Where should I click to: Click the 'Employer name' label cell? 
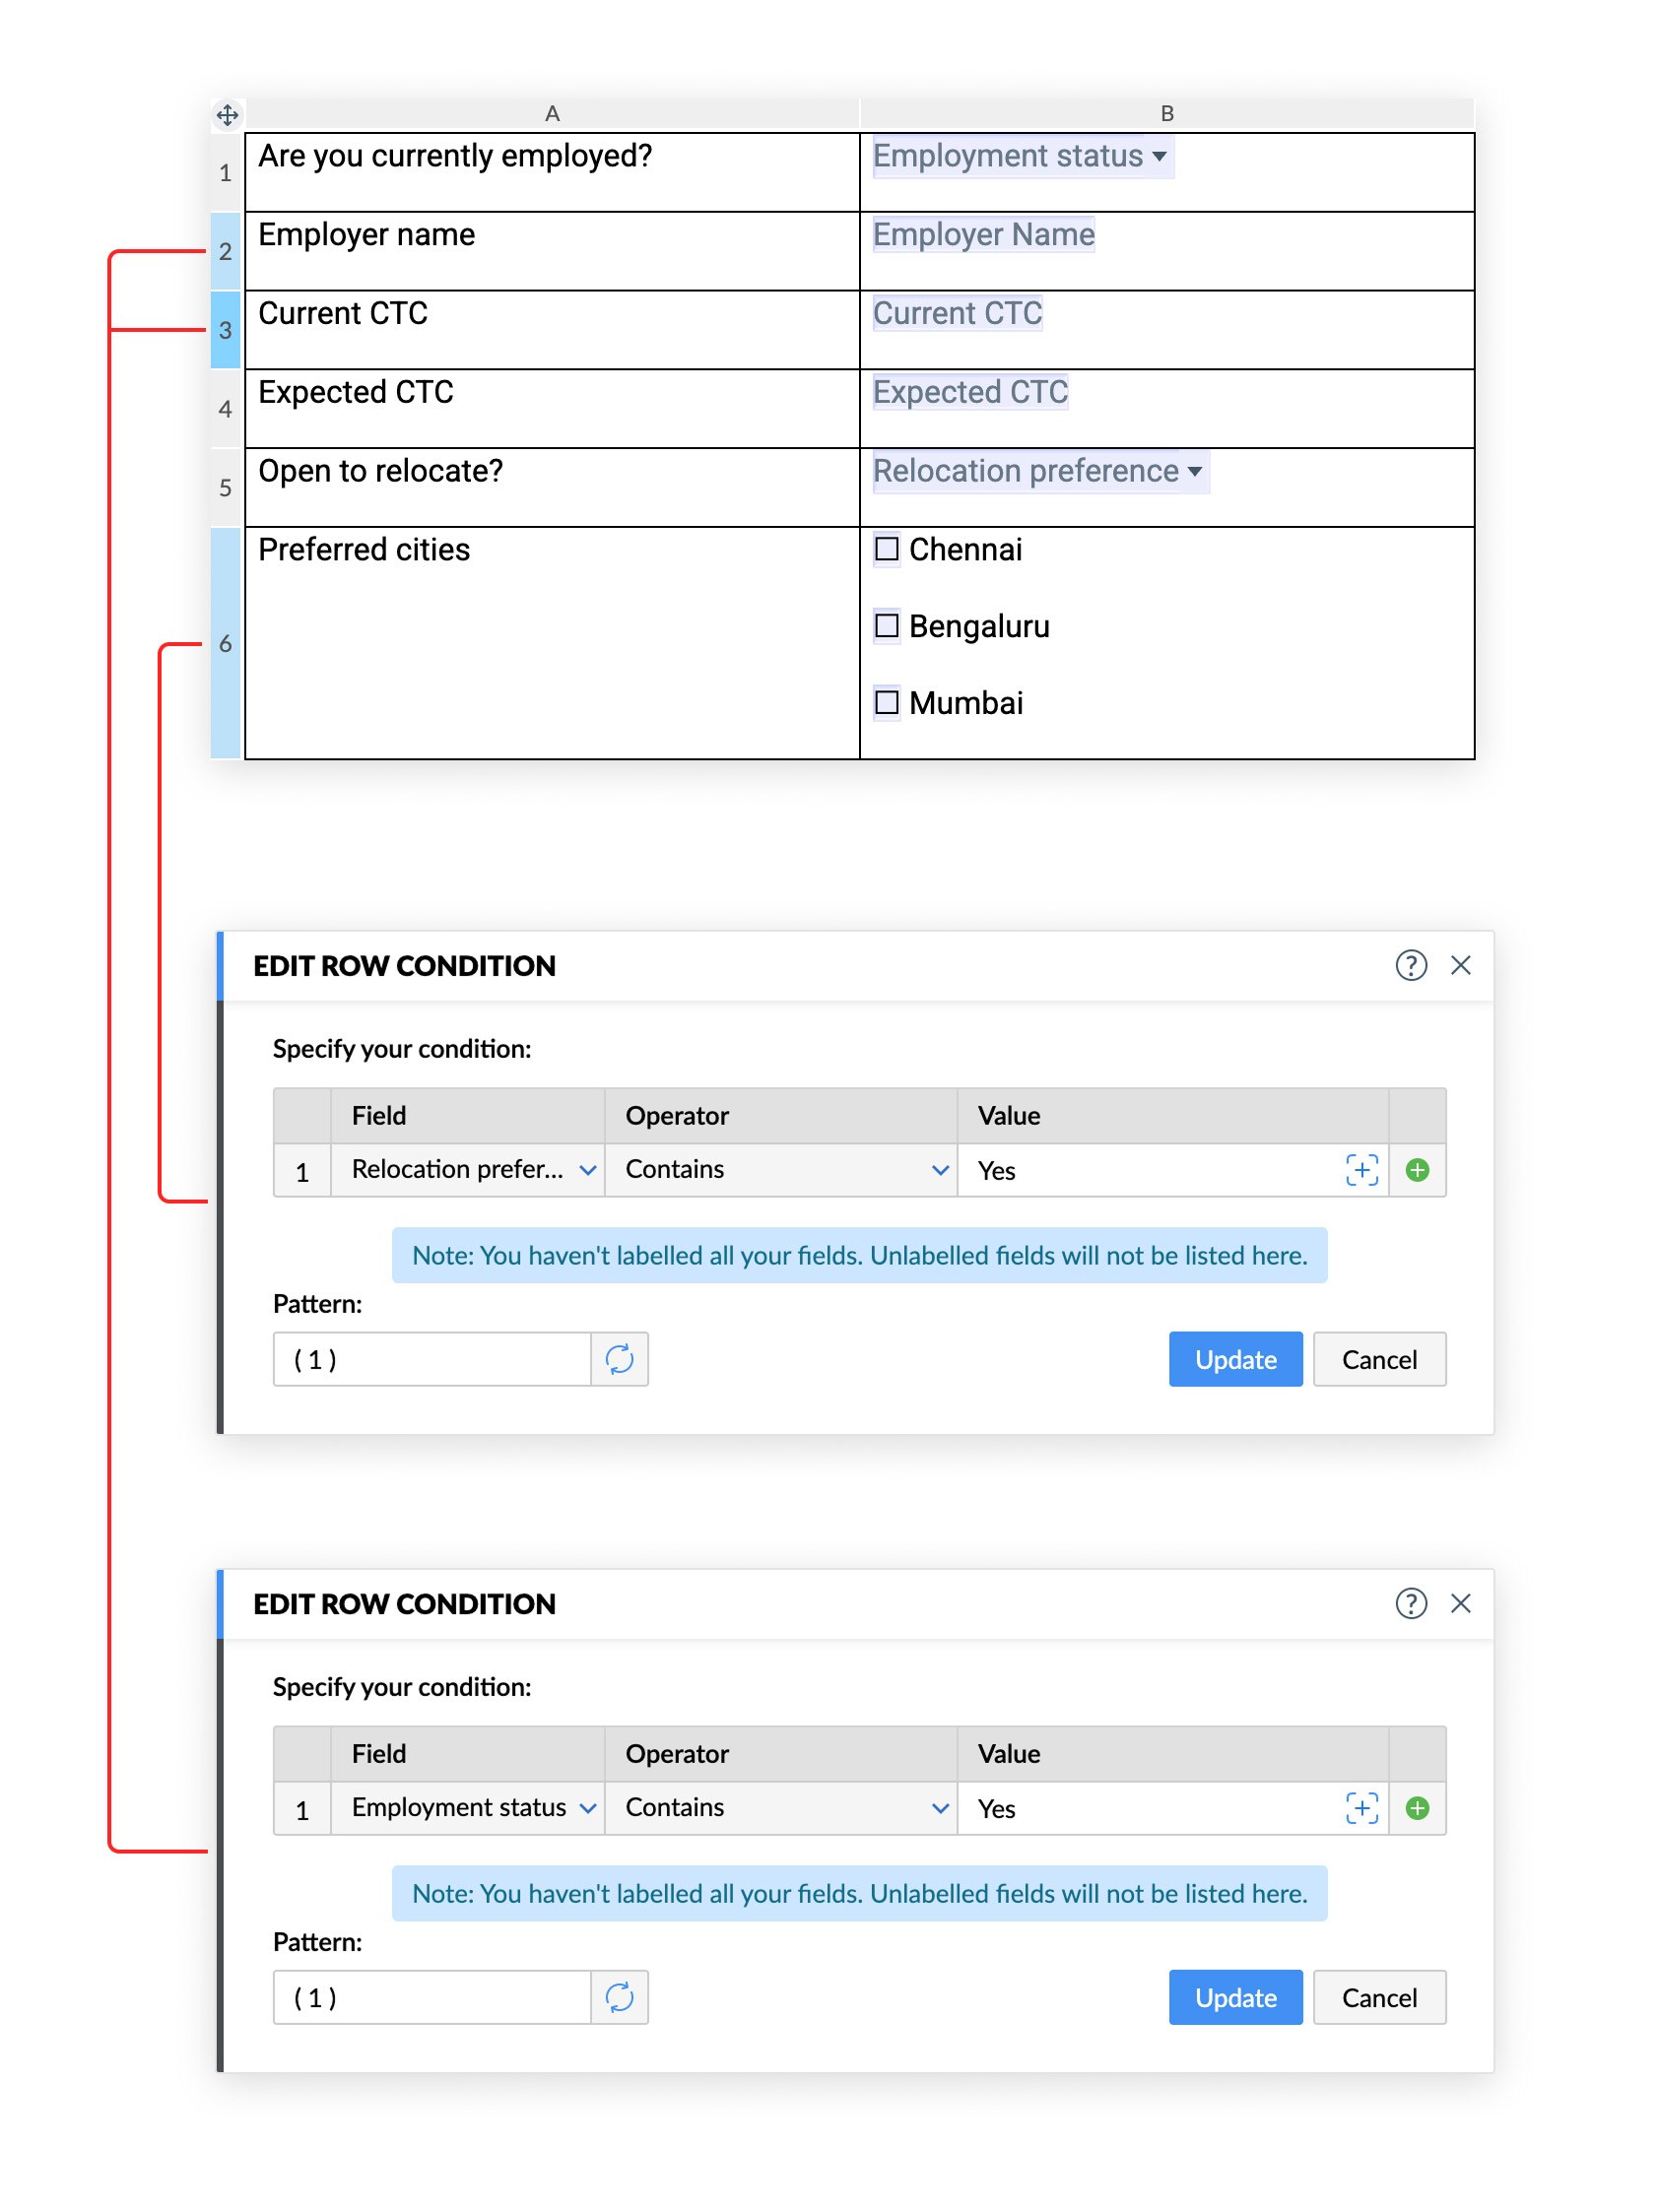click(x=552, y=251)
